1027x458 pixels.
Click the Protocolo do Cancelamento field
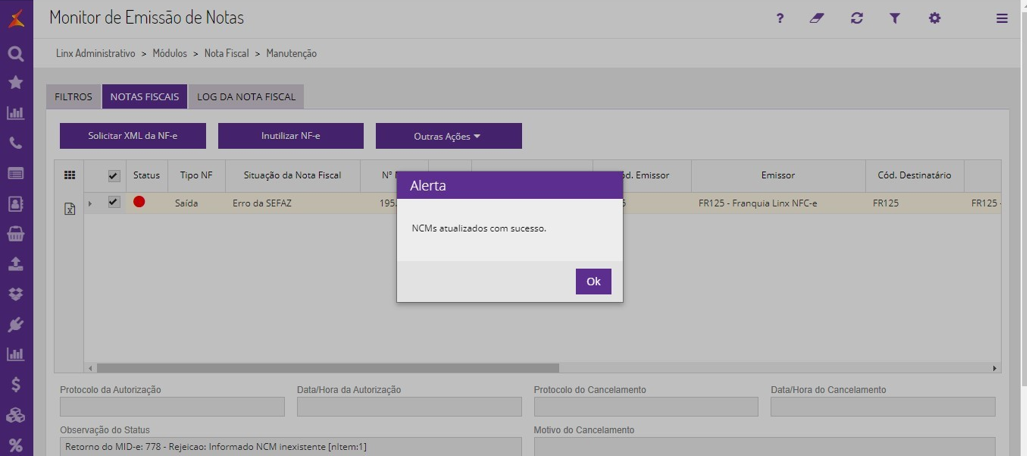(x=646, y=407)
